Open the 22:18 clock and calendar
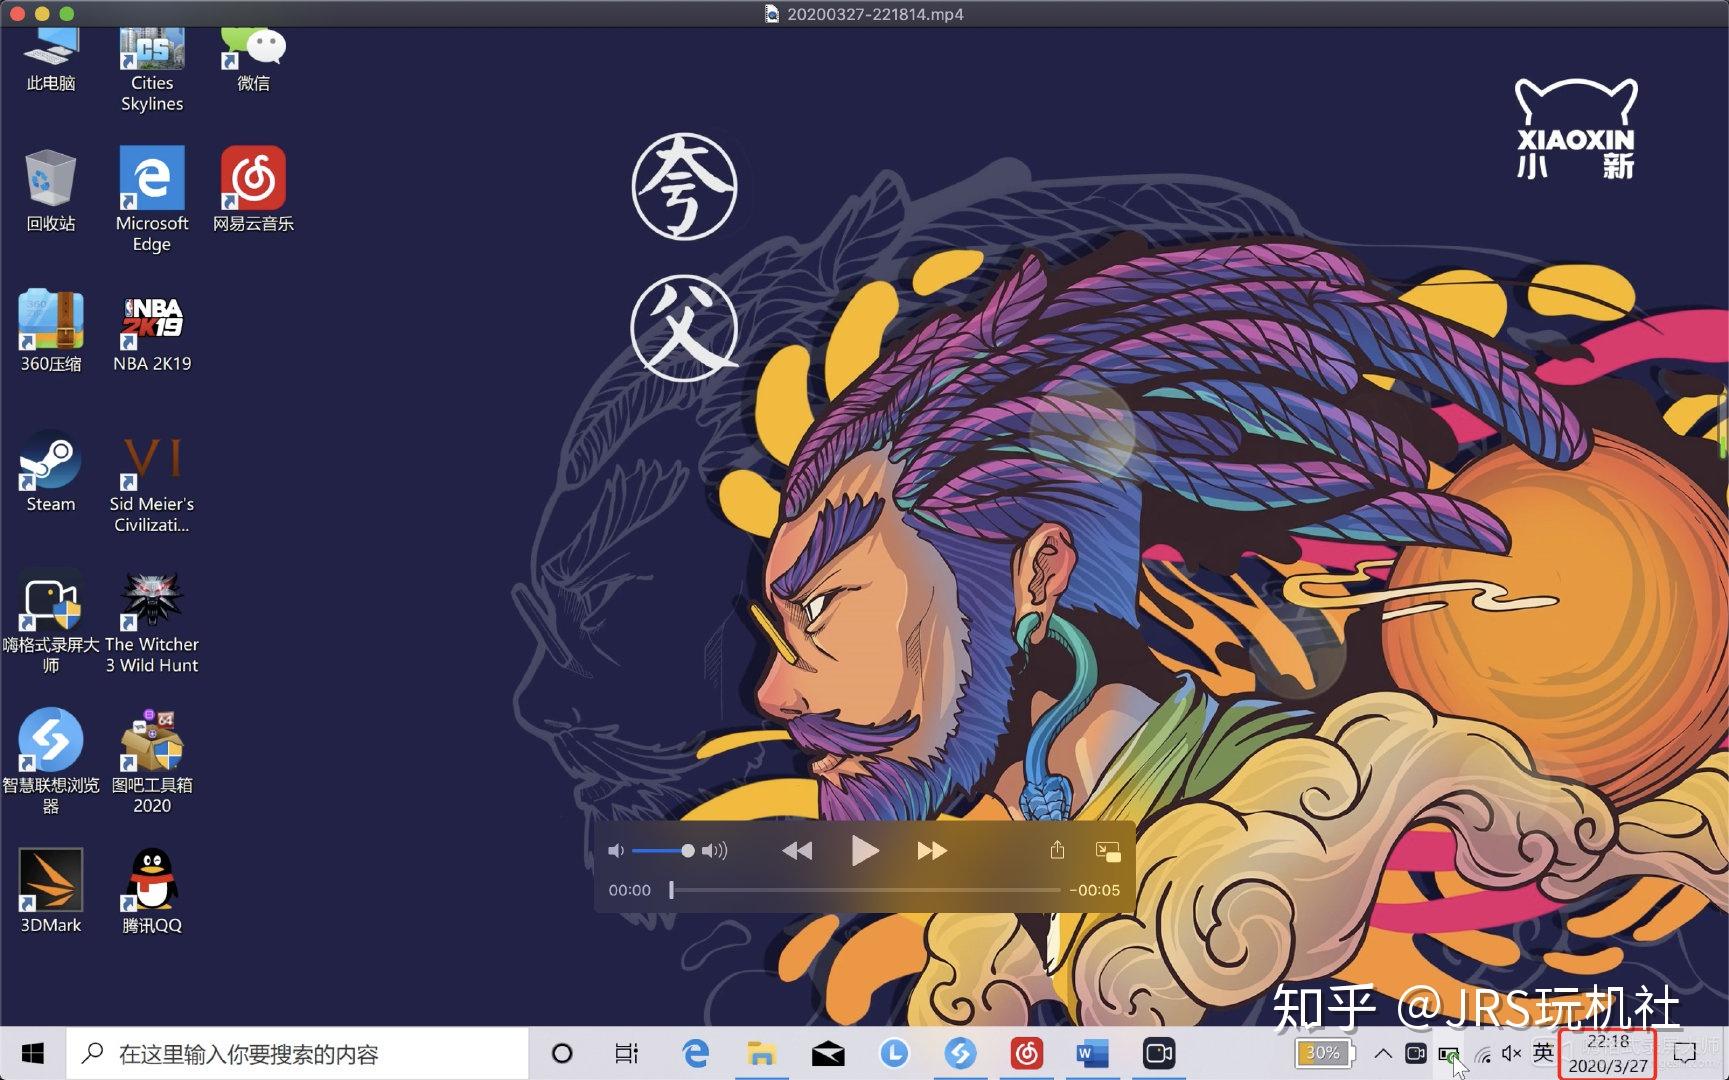 pos(1608,1054)
